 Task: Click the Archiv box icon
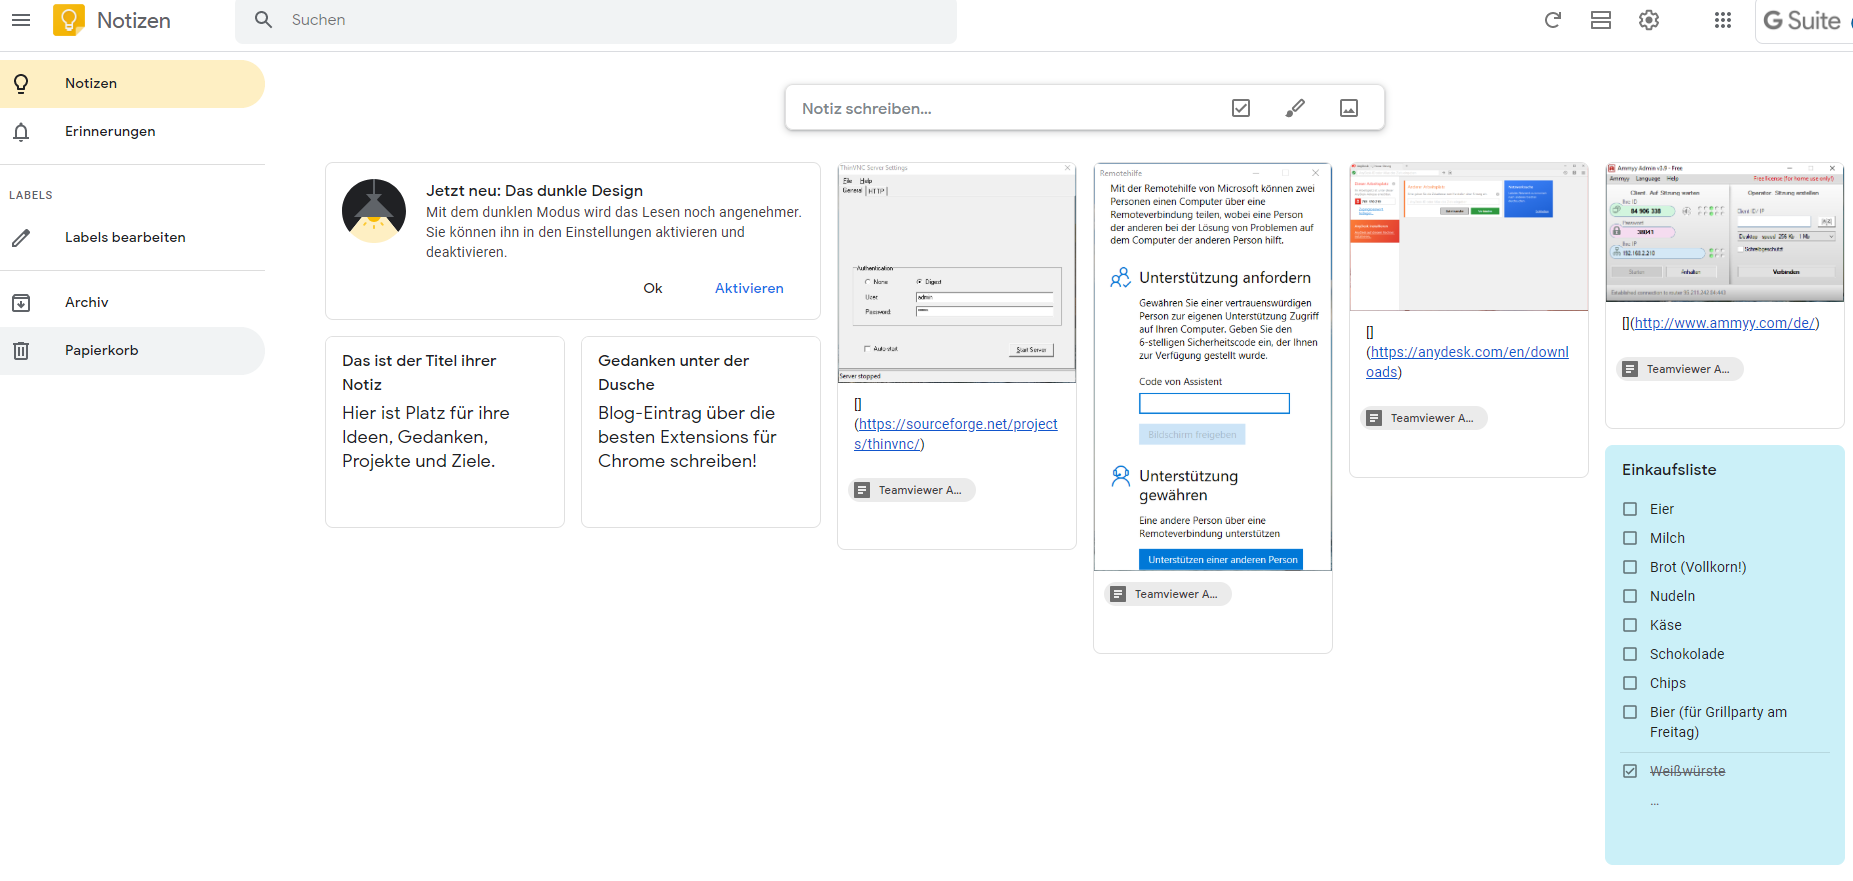tap(21, 303)
